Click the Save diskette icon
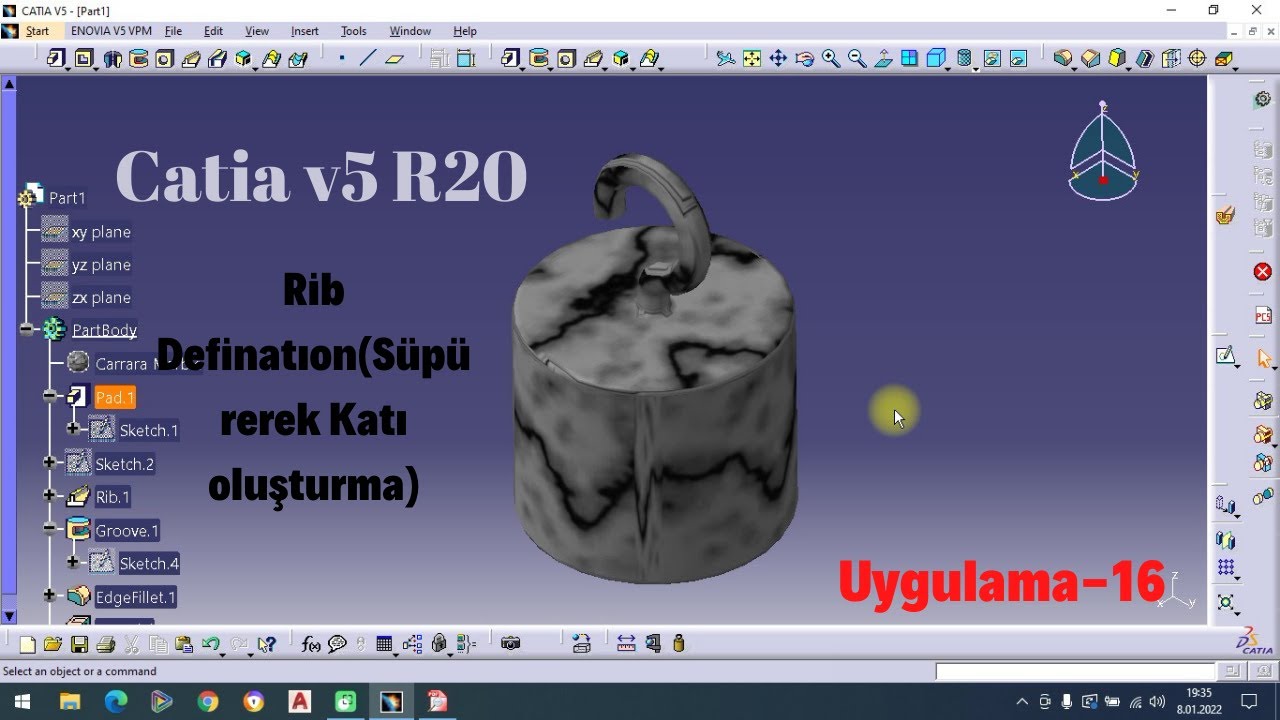This screenshot has width=1280, height=720. 79,644
